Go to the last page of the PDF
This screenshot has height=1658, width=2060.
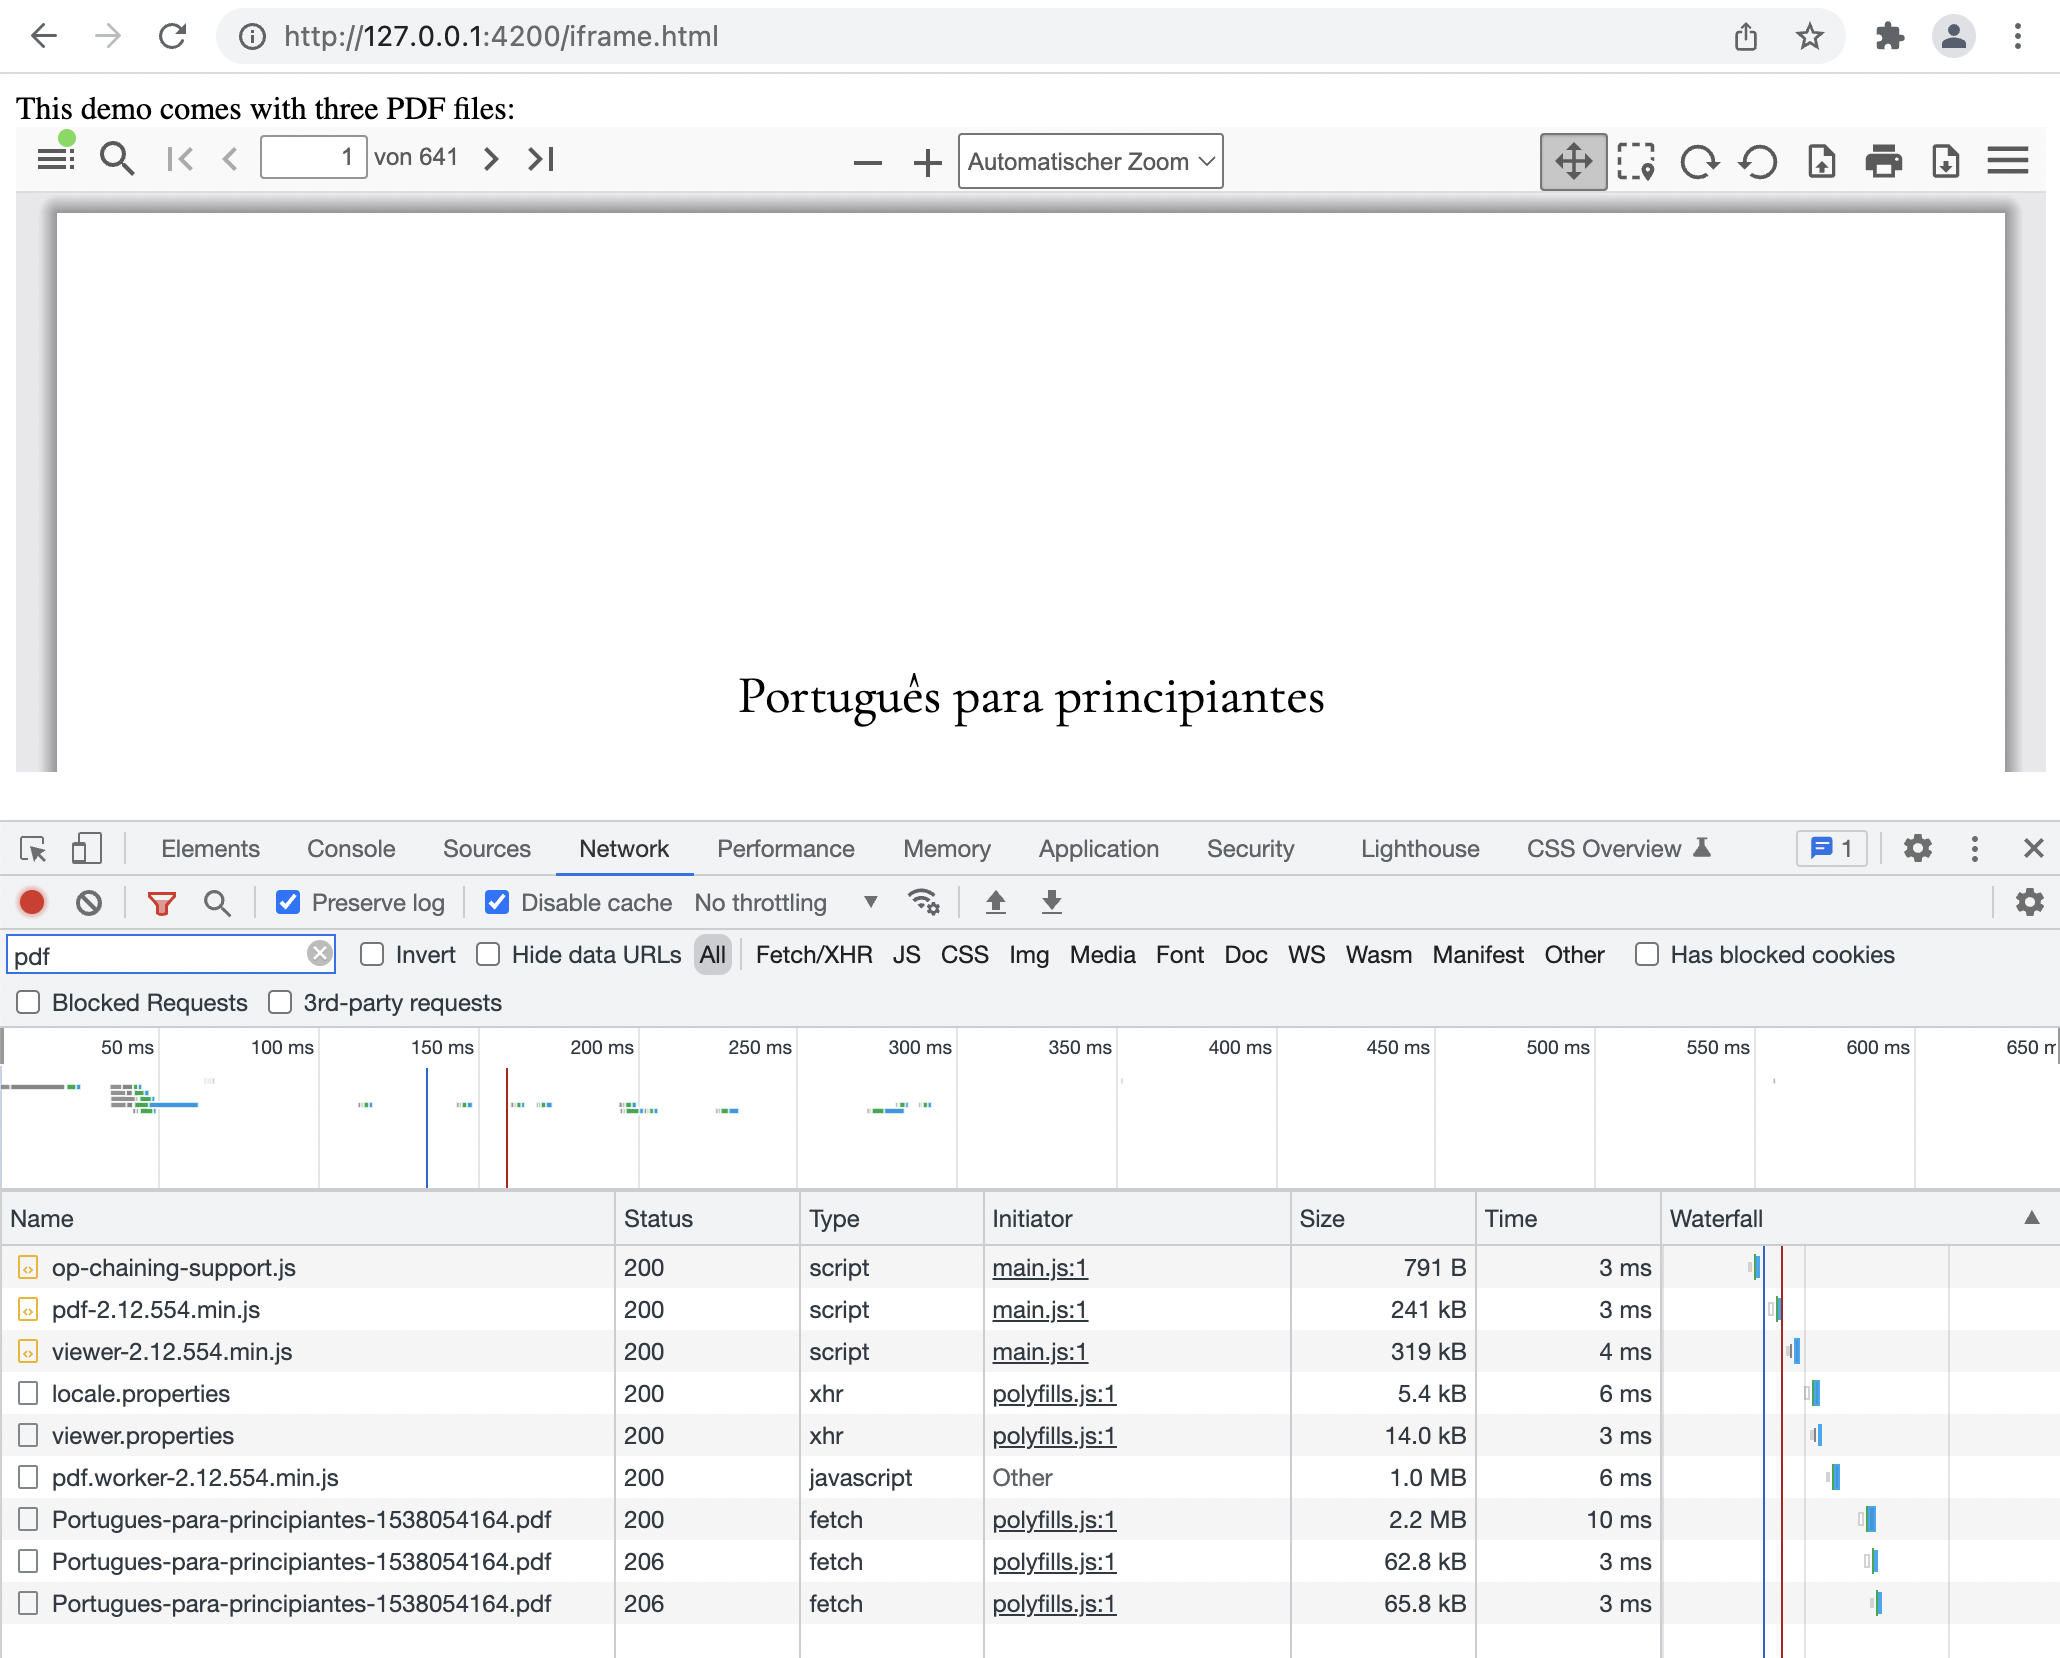[540, 157]
